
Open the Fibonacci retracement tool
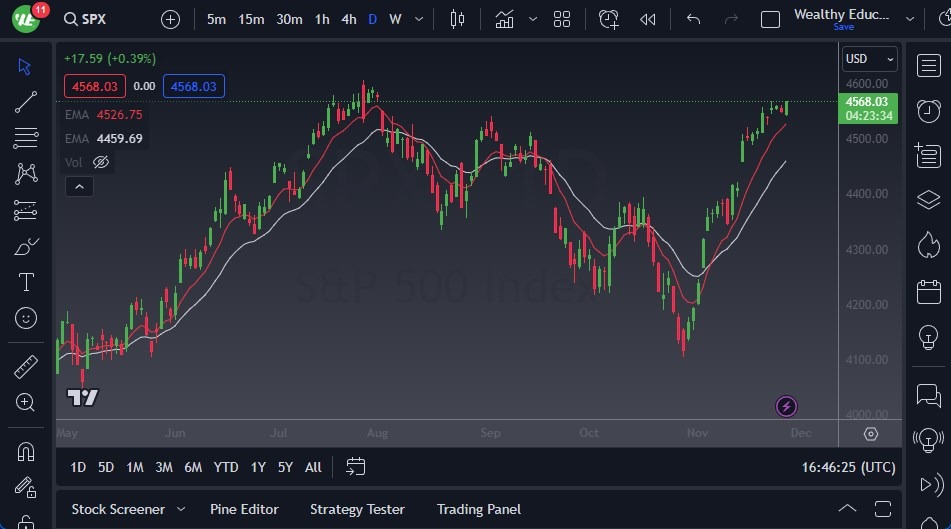coord(25,138)
